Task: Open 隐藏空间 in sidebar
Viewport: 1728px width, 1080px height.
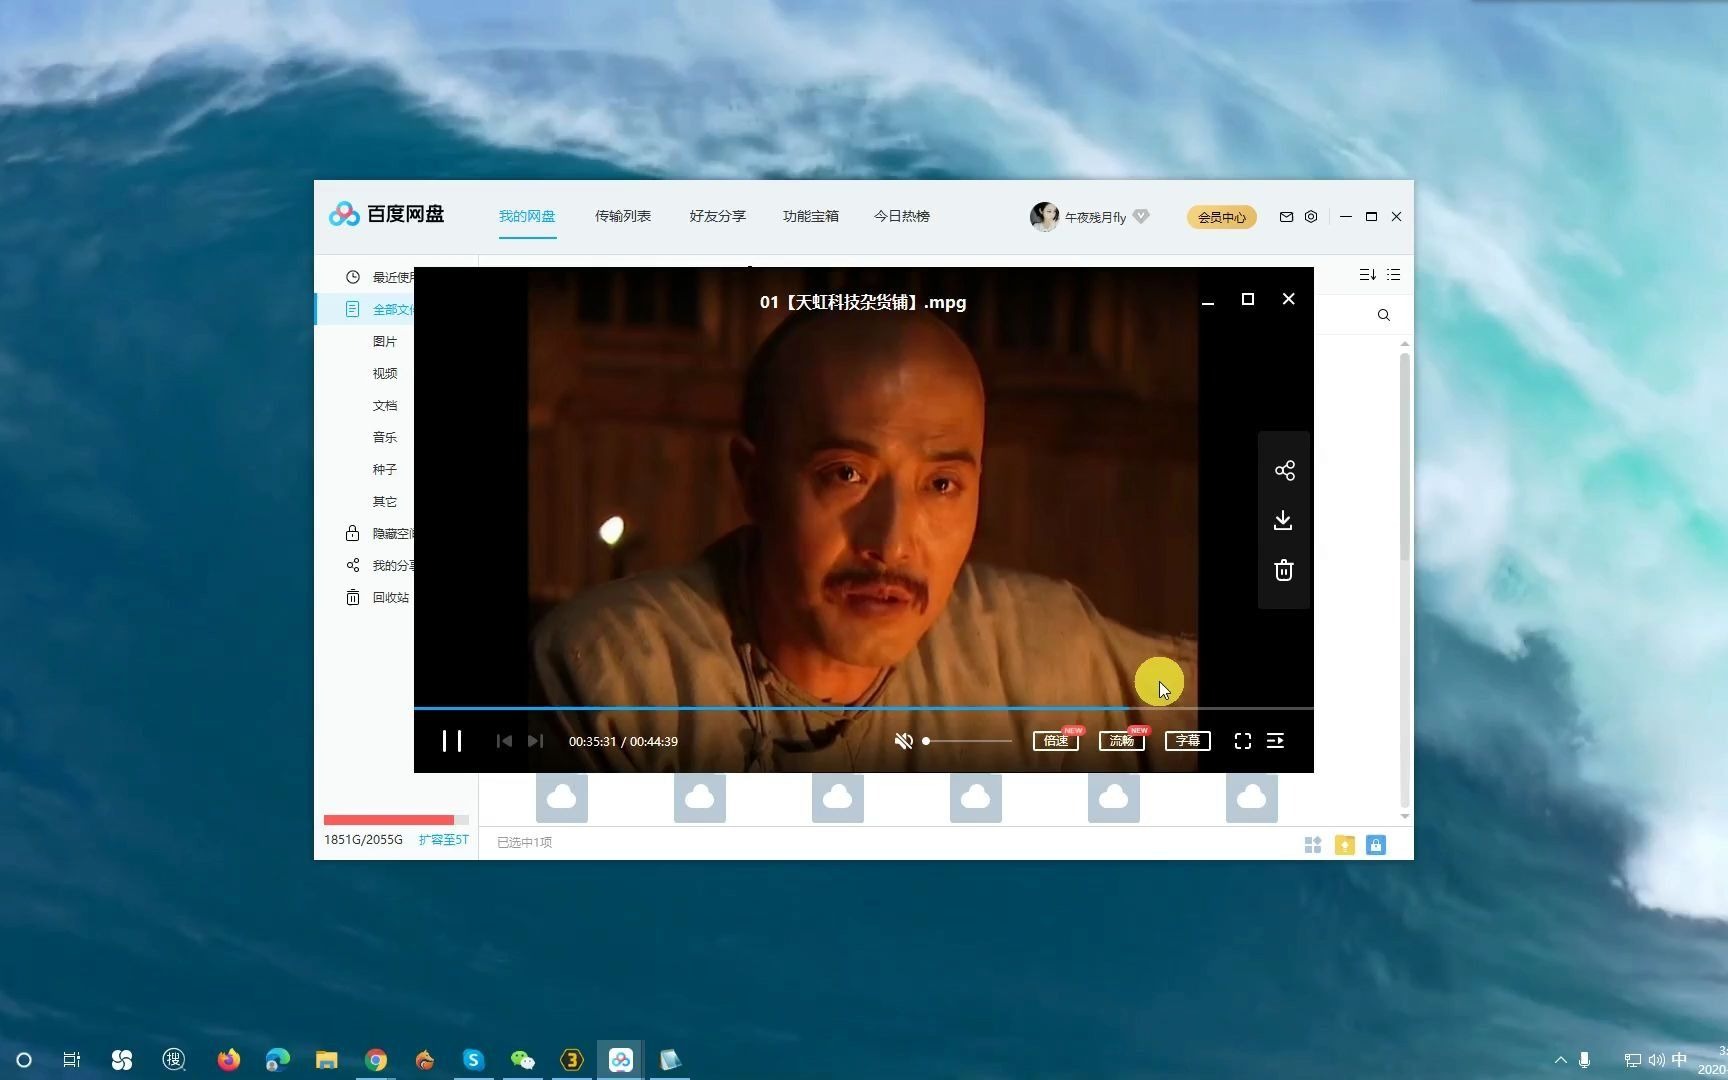Action: 380,533
